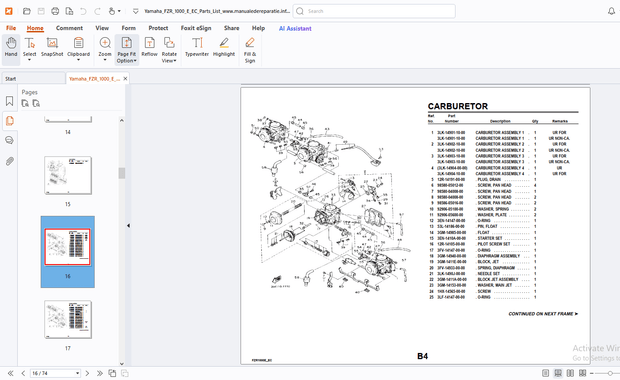The height and width of the screenshot is (380, 620).
Task: Undo the last action in the quick toolbar
Action: click(x=83, y=11)
